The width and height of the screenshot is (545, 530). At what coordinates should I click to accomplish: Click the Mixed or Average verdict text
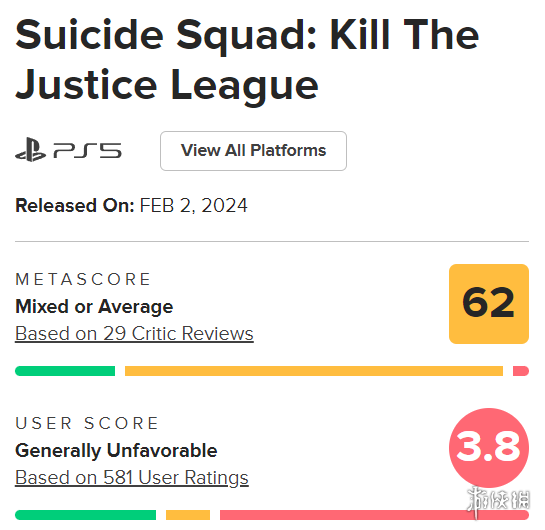tap(94, 307)
